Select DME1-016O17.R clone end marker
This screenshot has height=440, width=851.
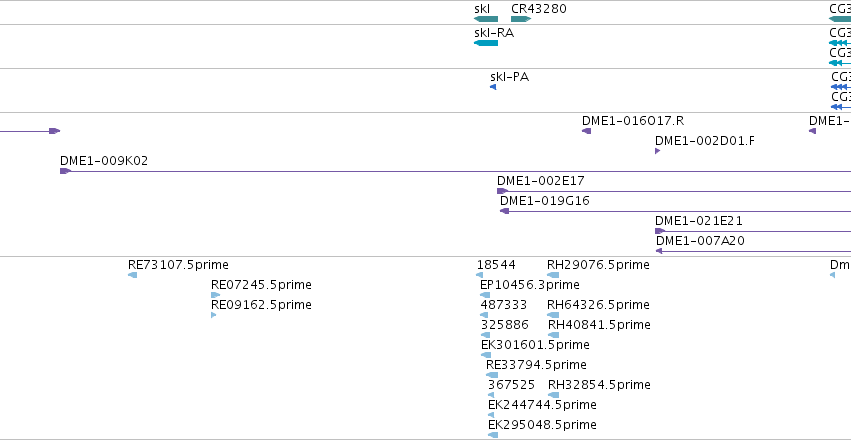[x=586, y=131]
